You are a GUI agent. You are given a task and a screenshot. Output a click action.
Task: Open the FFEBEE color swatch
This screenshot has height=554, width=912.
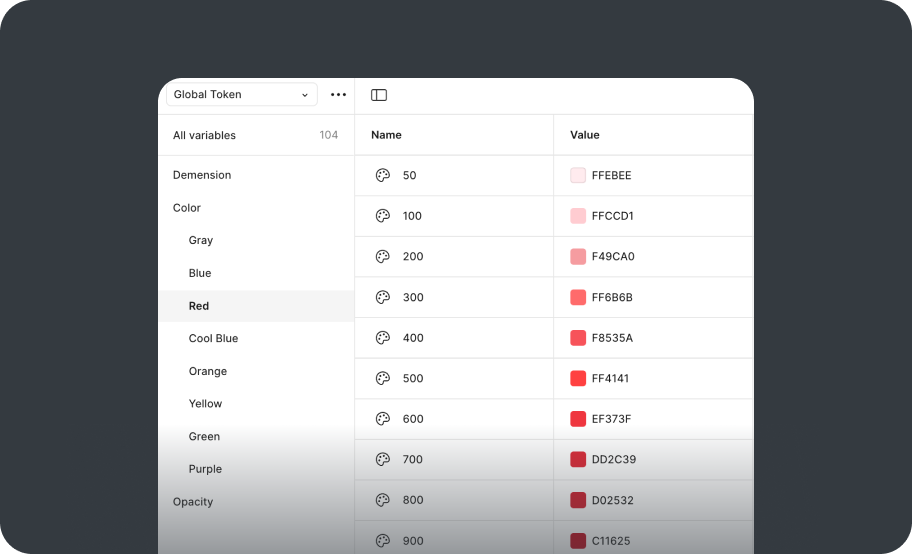point(578,175)
